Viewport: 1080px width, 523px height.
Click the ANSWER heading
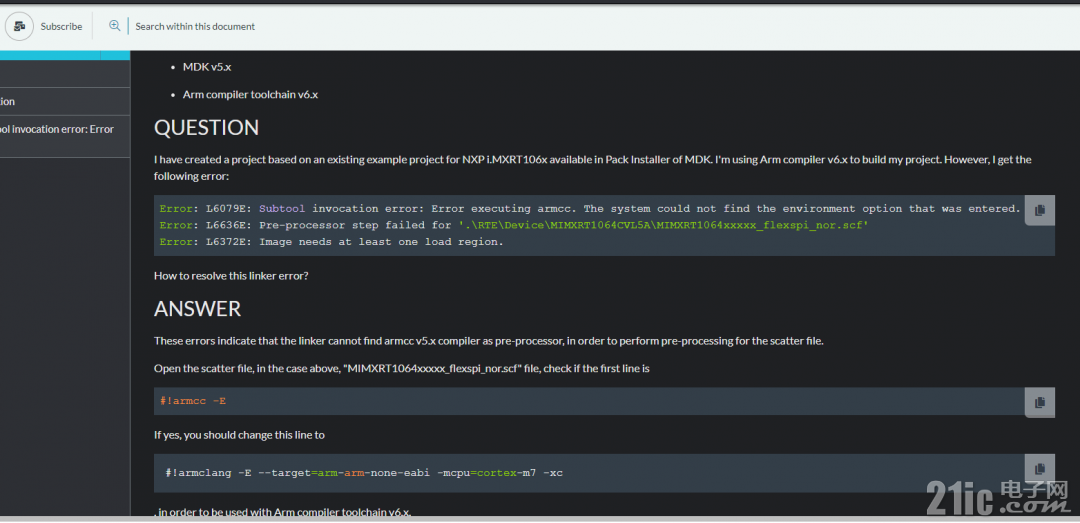[198, 309]
